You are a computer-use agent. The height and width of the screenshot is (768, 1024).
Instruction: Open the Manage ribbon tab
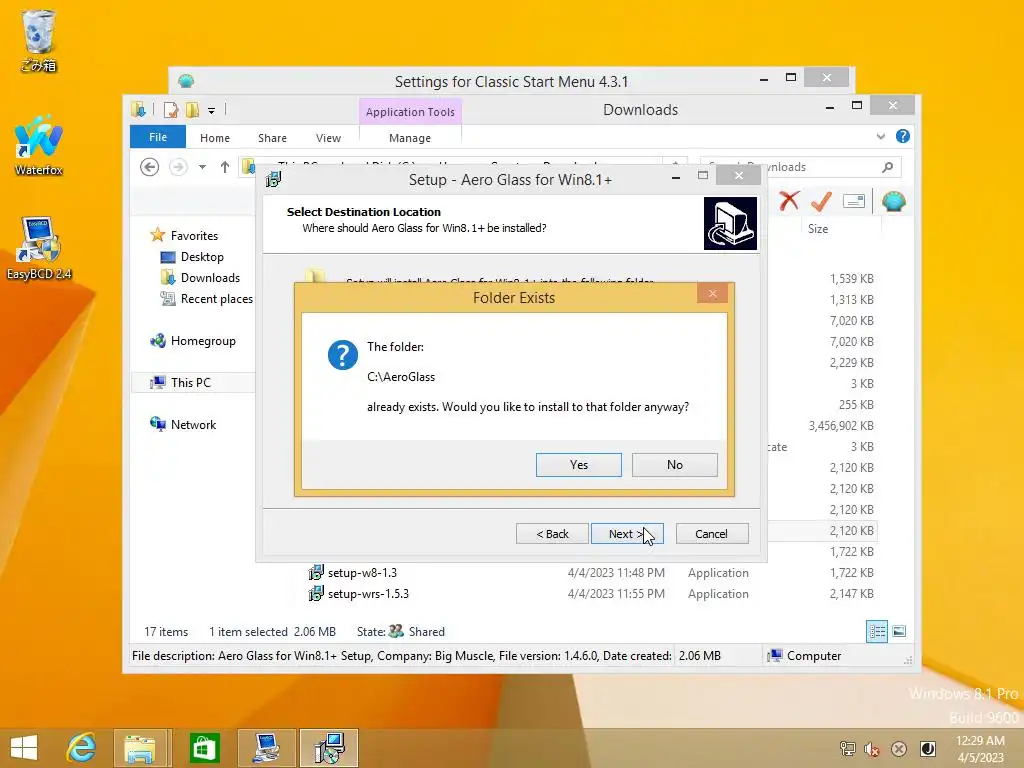coord(410,138)
